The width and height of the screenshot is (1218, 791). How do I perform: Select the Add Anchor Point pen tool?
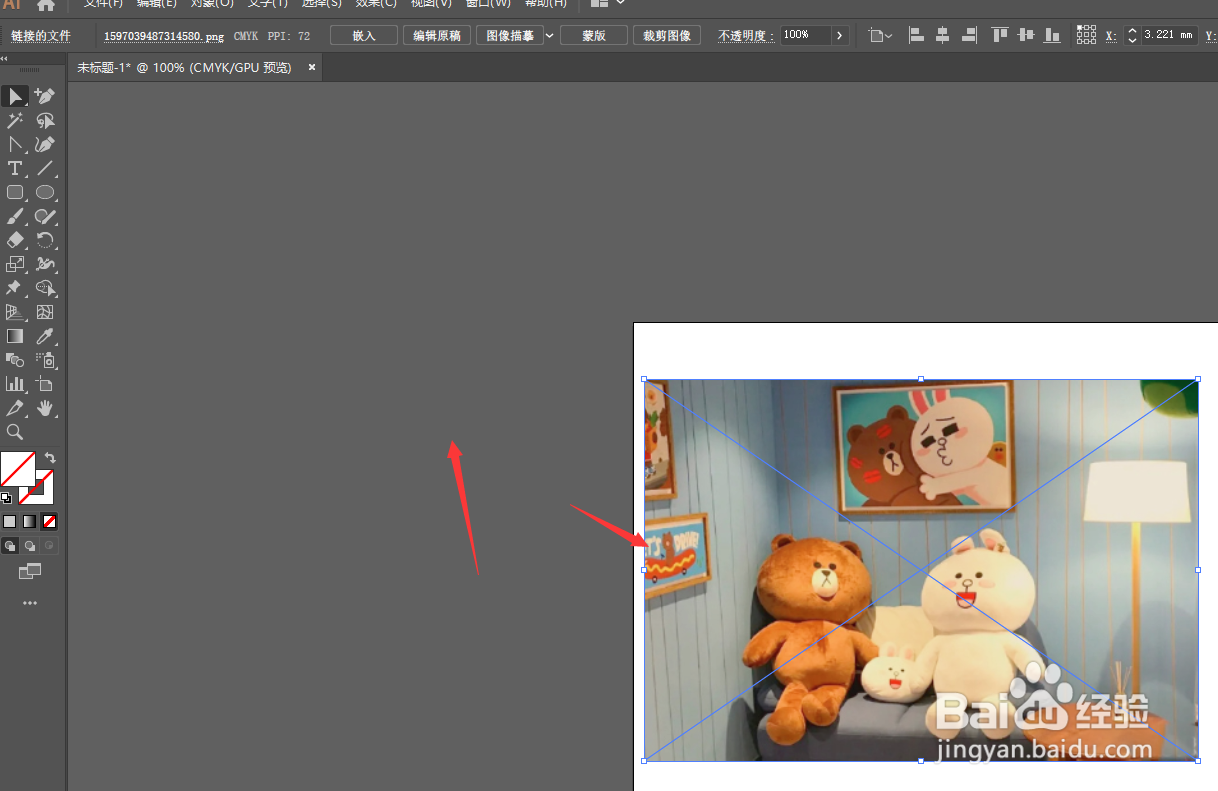pos(45,96)
